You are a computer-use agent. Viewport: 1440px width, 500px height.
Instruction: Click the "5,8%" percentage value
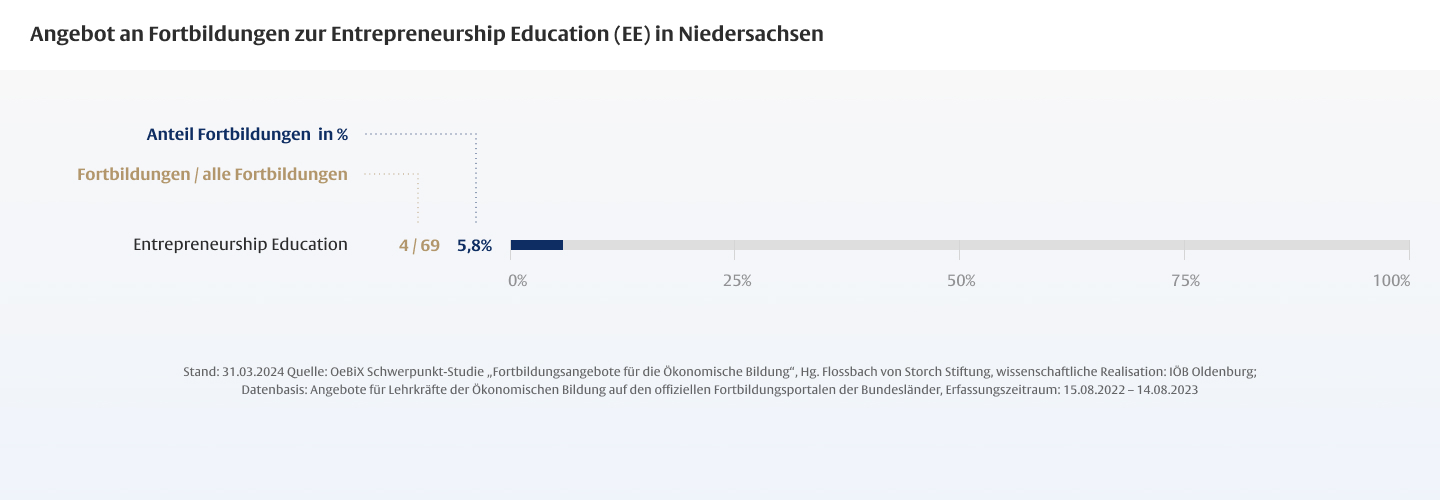point(474,245)
